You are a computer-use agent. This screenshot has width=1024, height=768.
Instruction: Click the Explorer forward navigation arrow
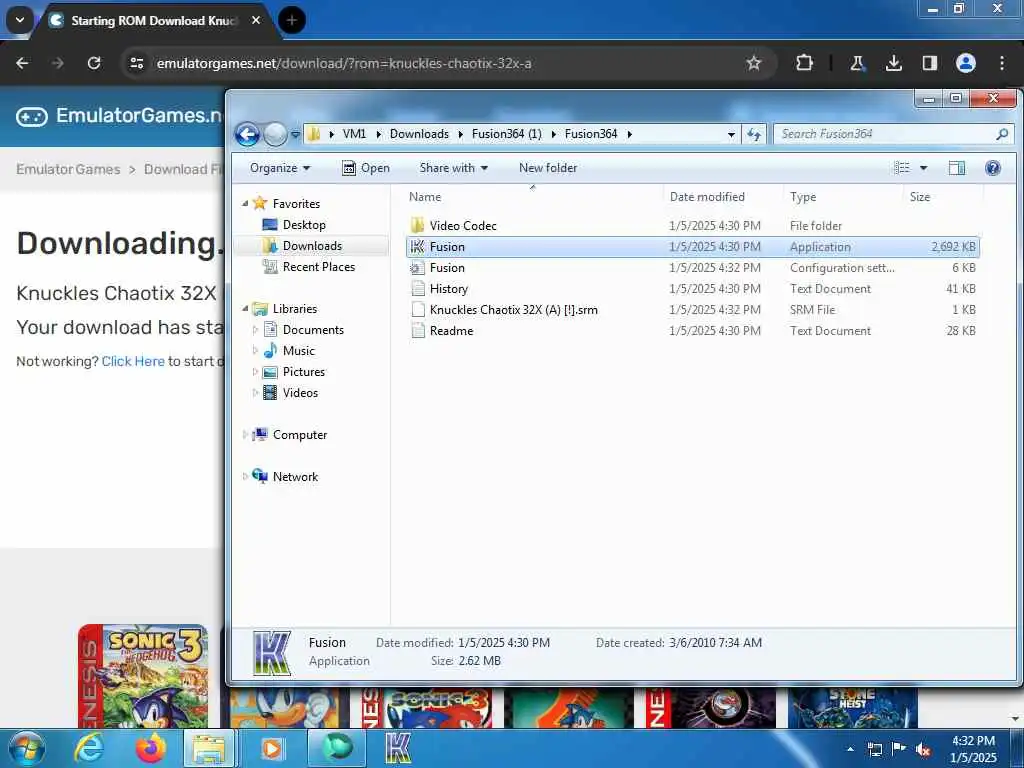[x=275, y=135]
